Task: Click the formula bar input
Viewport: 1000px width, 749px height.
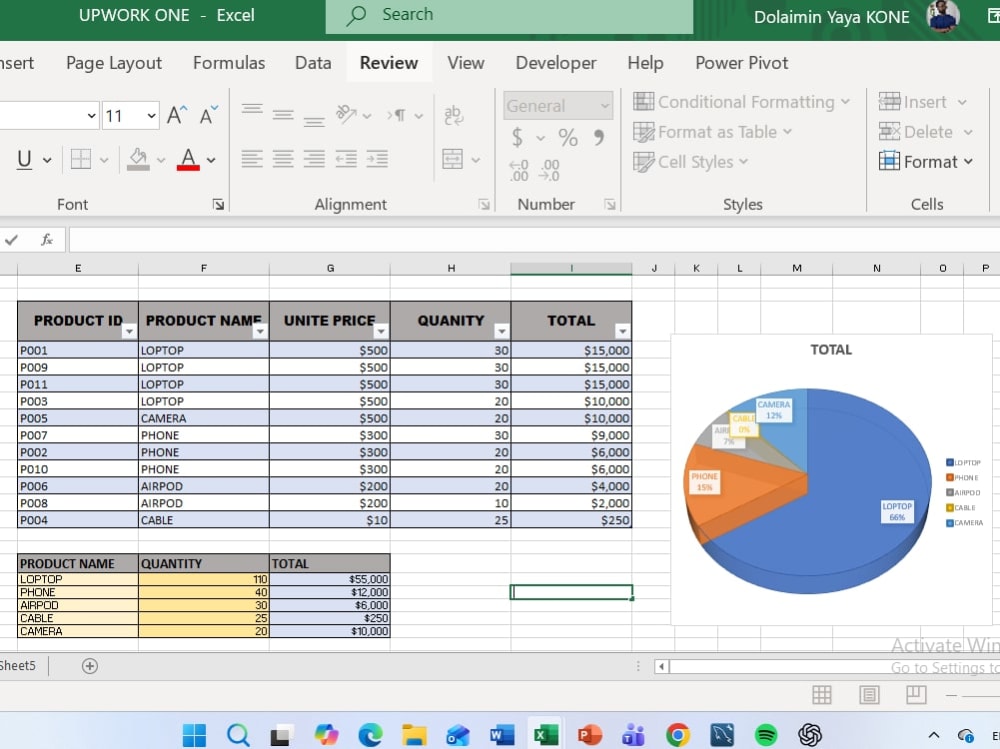Action: coord(534,240)
